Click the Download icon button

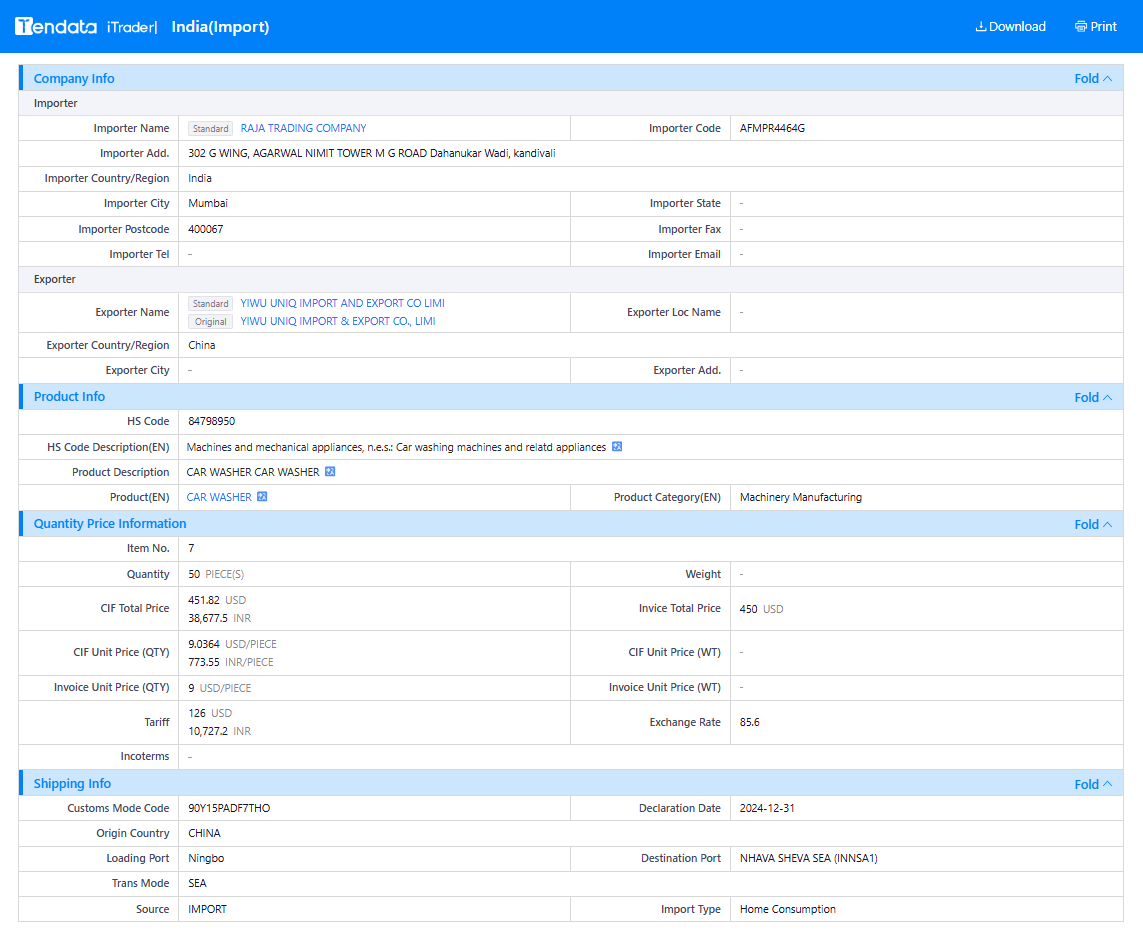pos(1010,27)
